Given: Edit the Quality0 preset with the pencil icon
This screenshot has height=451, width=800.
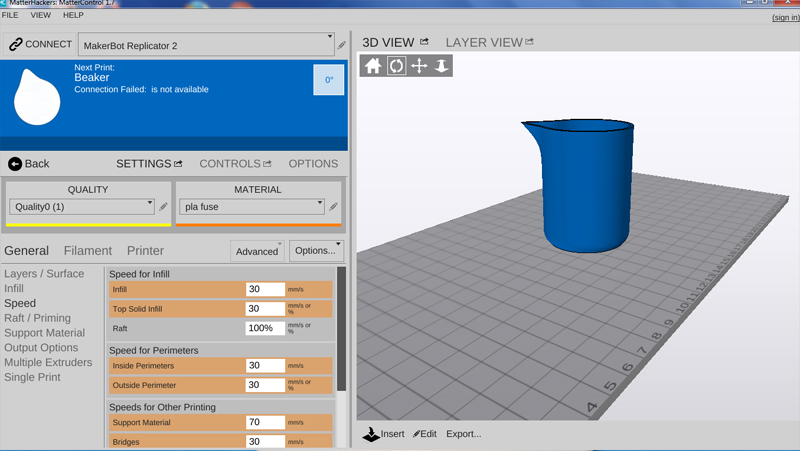Looking at the screenshot, I should pos(163,207).
